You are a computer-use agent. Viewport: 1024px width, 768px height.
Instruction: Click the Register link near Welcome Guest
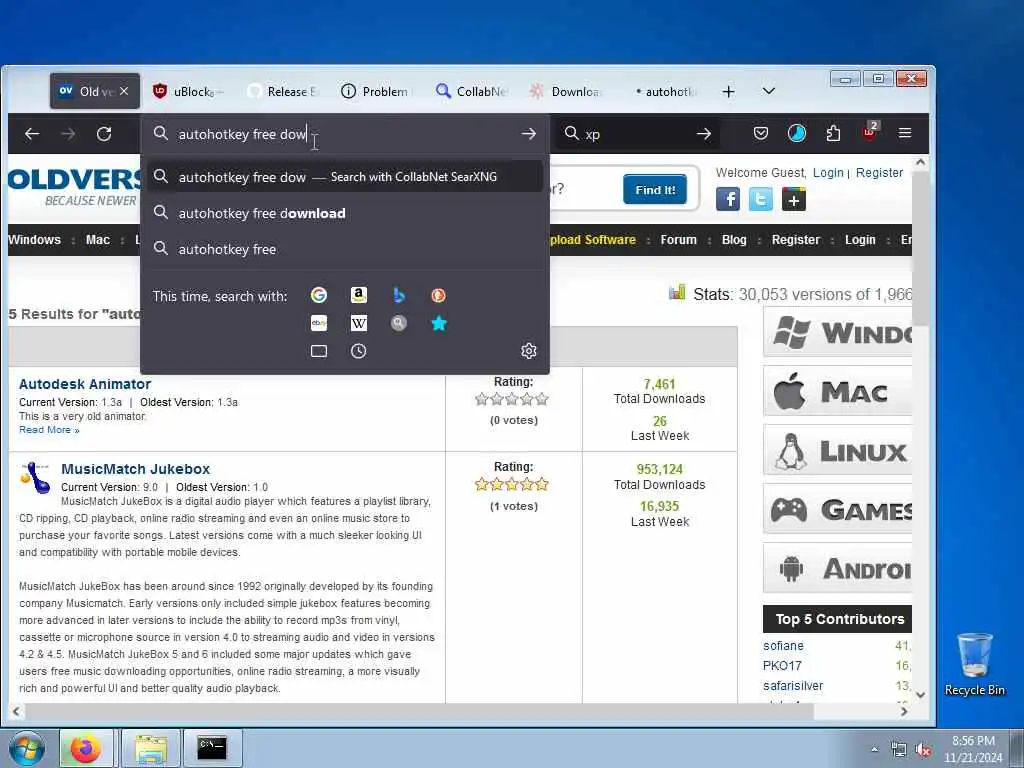coord(880,172)
